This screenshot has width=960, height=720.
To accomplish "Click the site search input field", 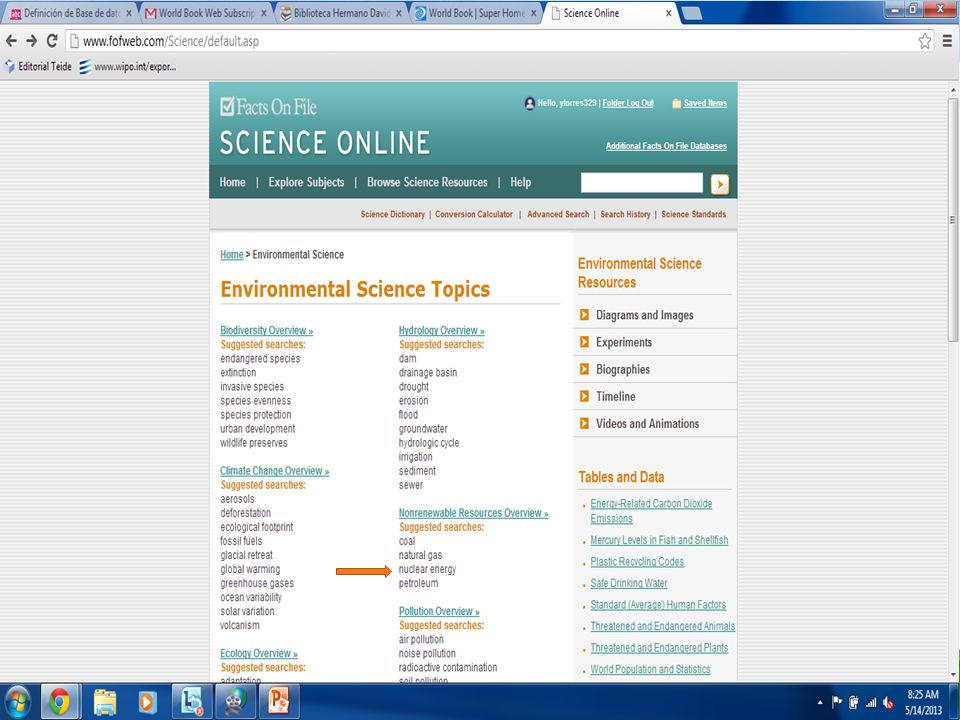I will click(642, 182).
